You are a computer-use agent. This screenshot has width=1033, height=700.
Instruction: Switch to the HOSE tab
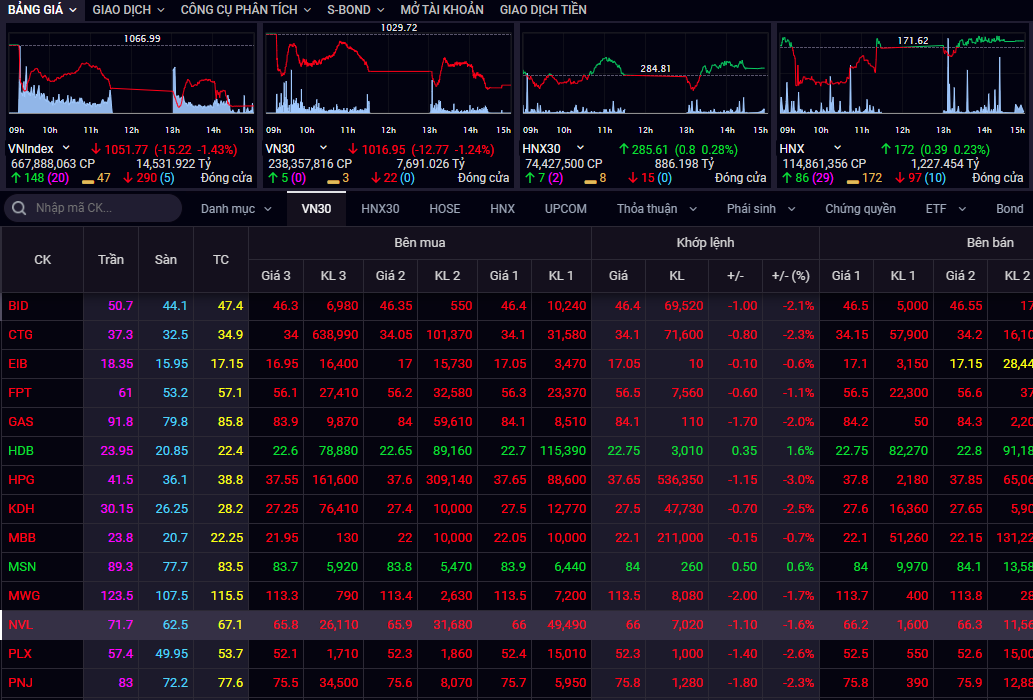tap(445, 209)
